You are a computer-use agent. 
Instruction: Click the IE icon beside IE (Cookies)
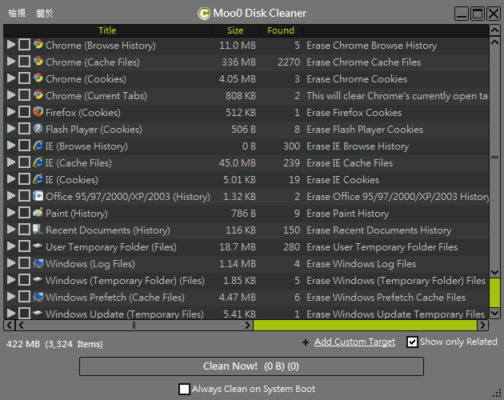(x=38, y=179)
